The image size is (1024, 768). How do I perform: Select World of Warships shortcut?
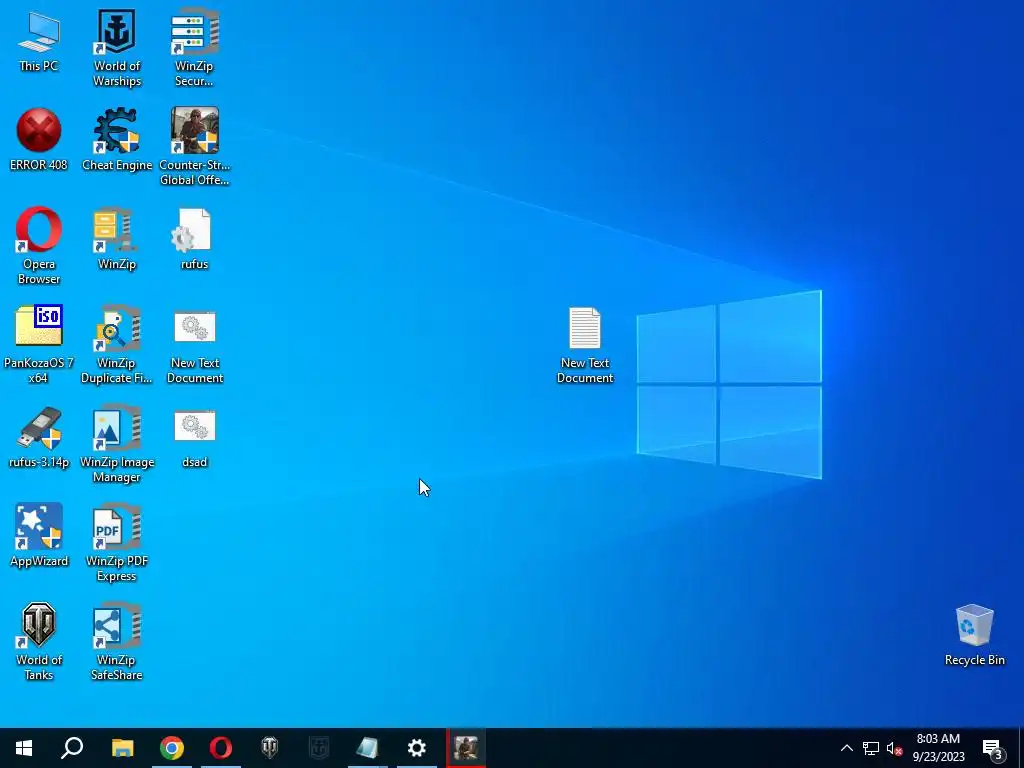coord(117,48)
